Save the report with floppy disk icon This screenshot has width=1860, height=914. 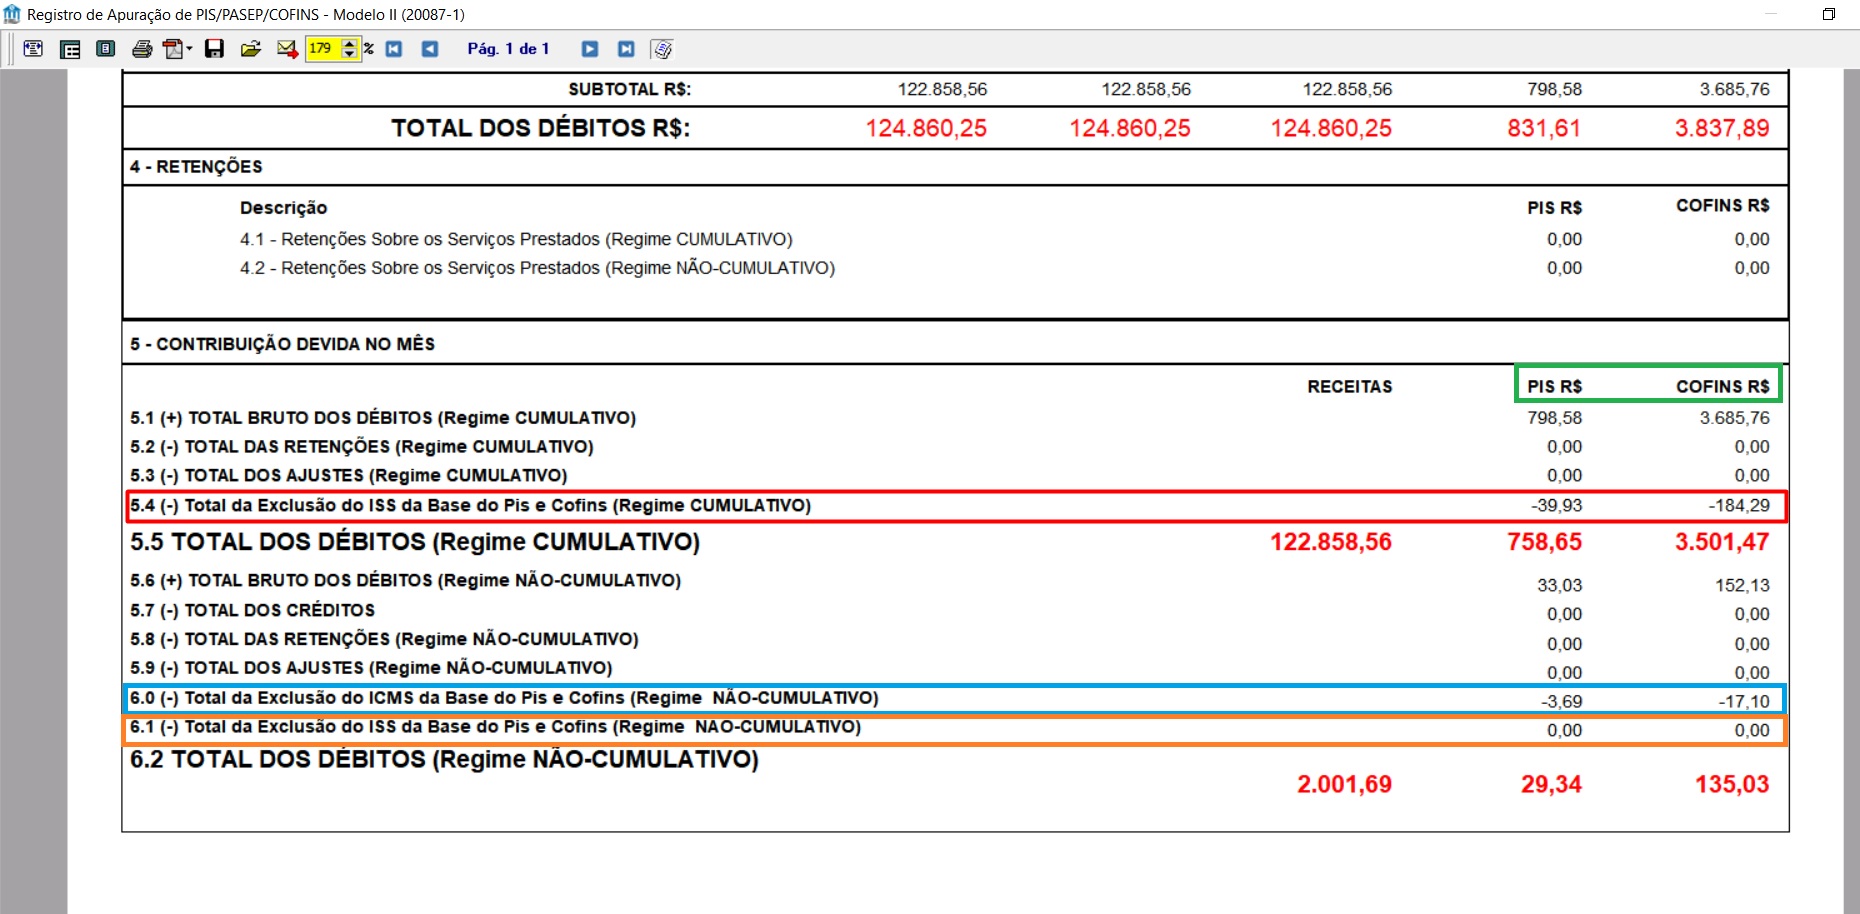(214, 49)
